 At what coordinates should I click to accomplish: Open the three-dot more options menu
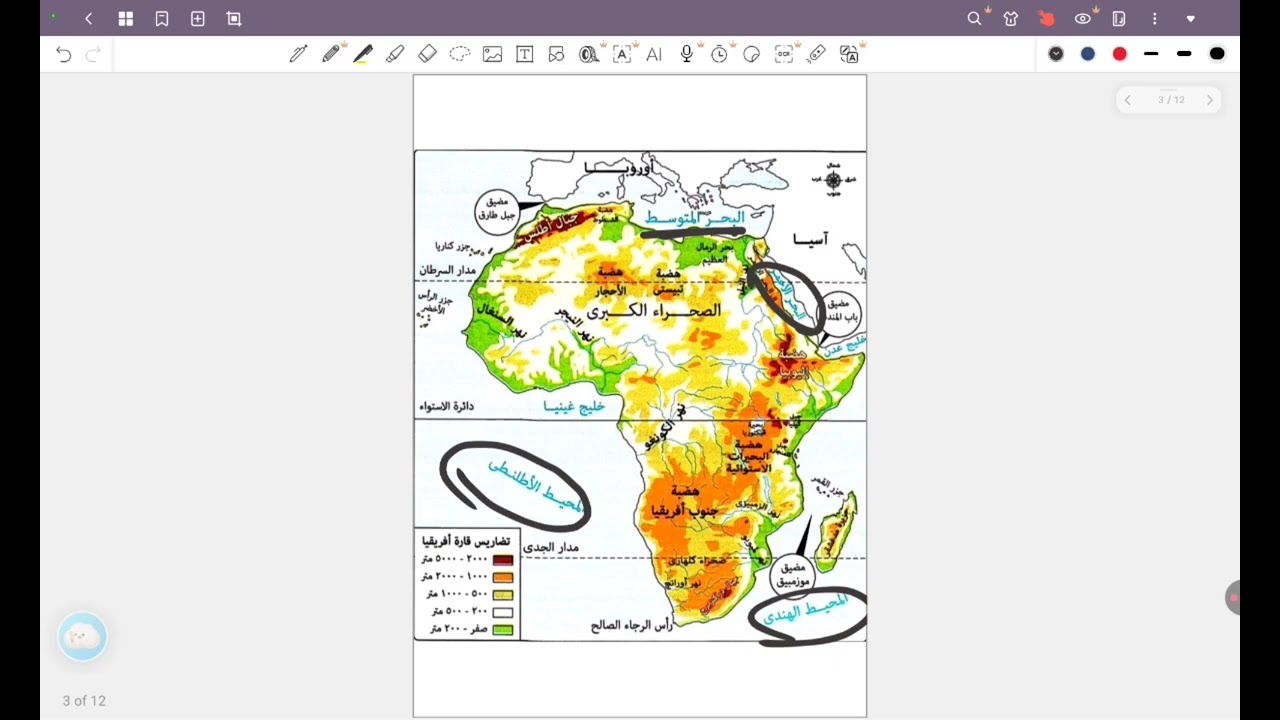1155,19
